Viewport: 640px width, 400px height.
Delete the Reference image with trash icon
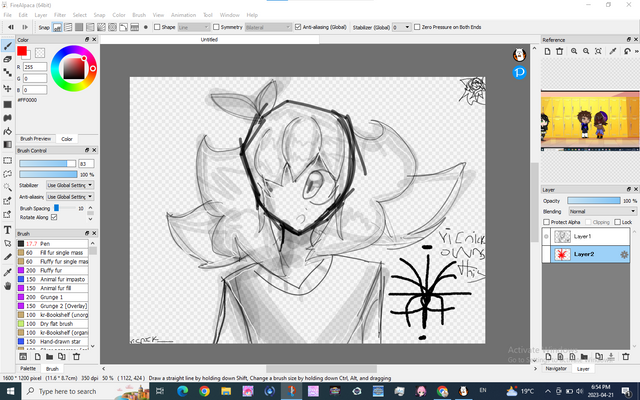tap(560, 51)
